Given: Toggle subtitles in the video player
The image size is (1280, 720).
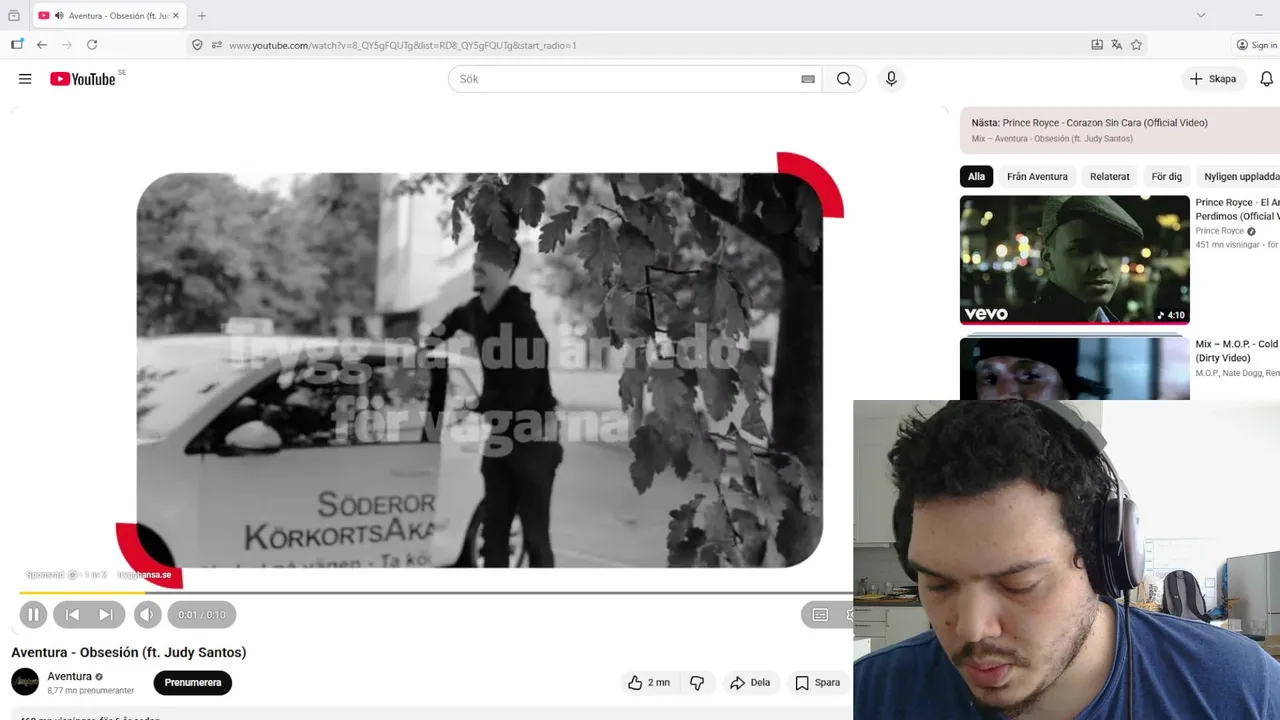Looking at the screenshot, I should [820, 615].
